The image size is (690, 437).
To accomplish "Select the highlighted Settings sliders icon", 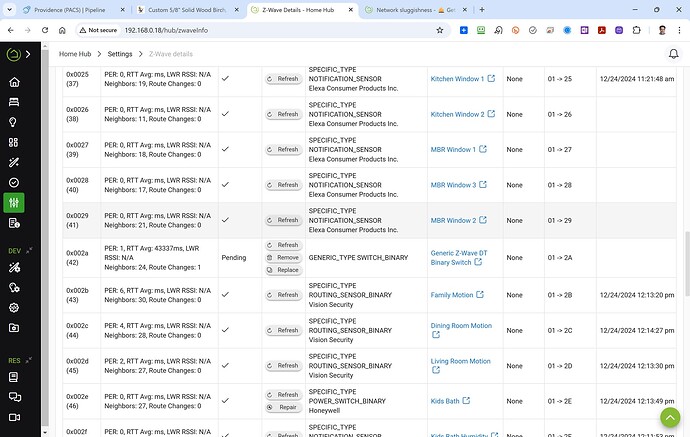I will coord(14,203).
